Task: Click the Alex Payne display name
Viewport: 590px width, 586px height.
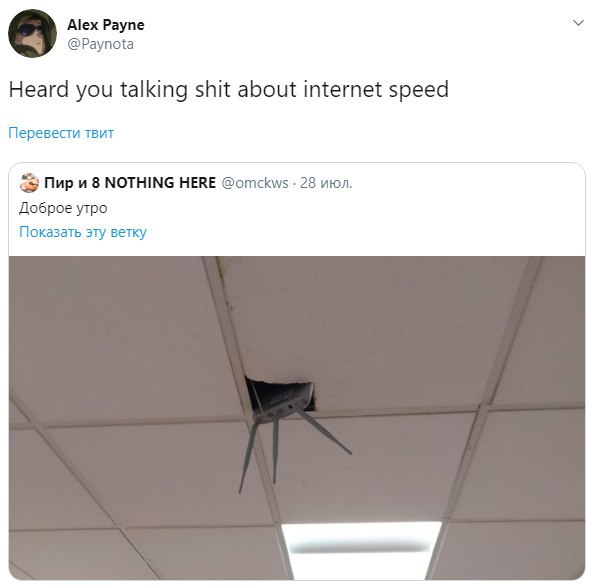Action: click(x=106, y=25)
